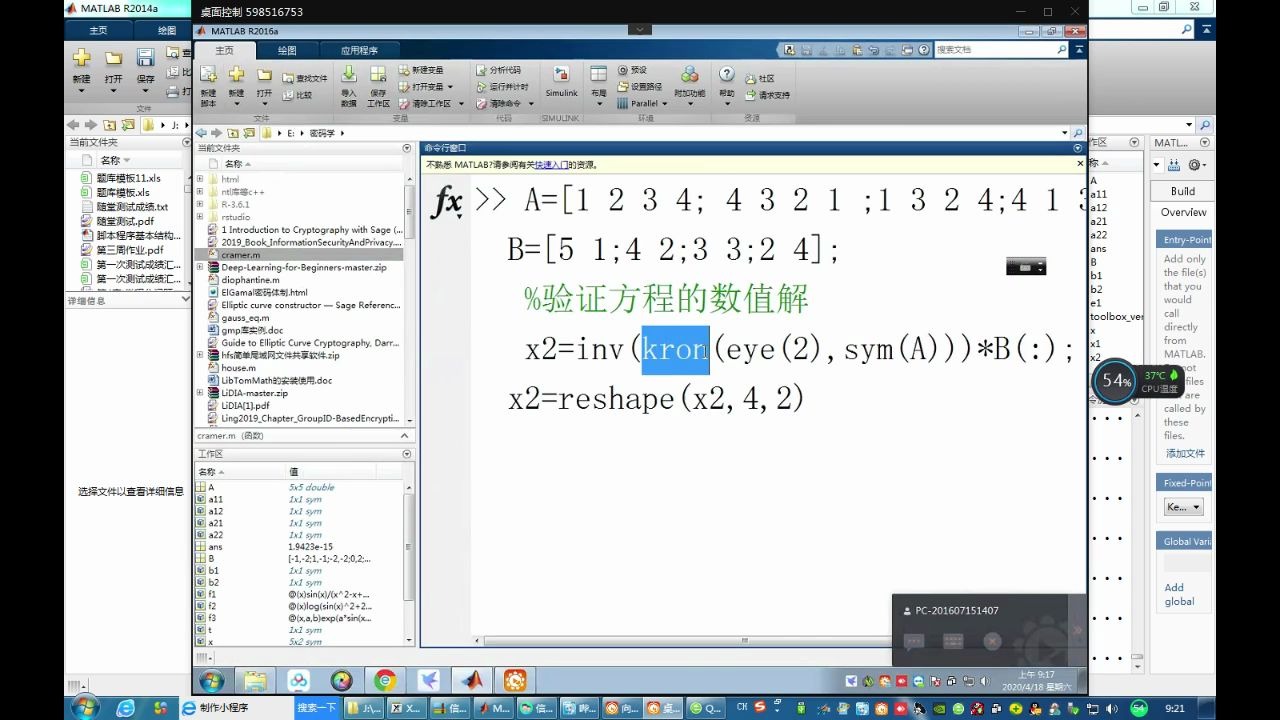Click the Overview item in right panel

click(1183, 212)
